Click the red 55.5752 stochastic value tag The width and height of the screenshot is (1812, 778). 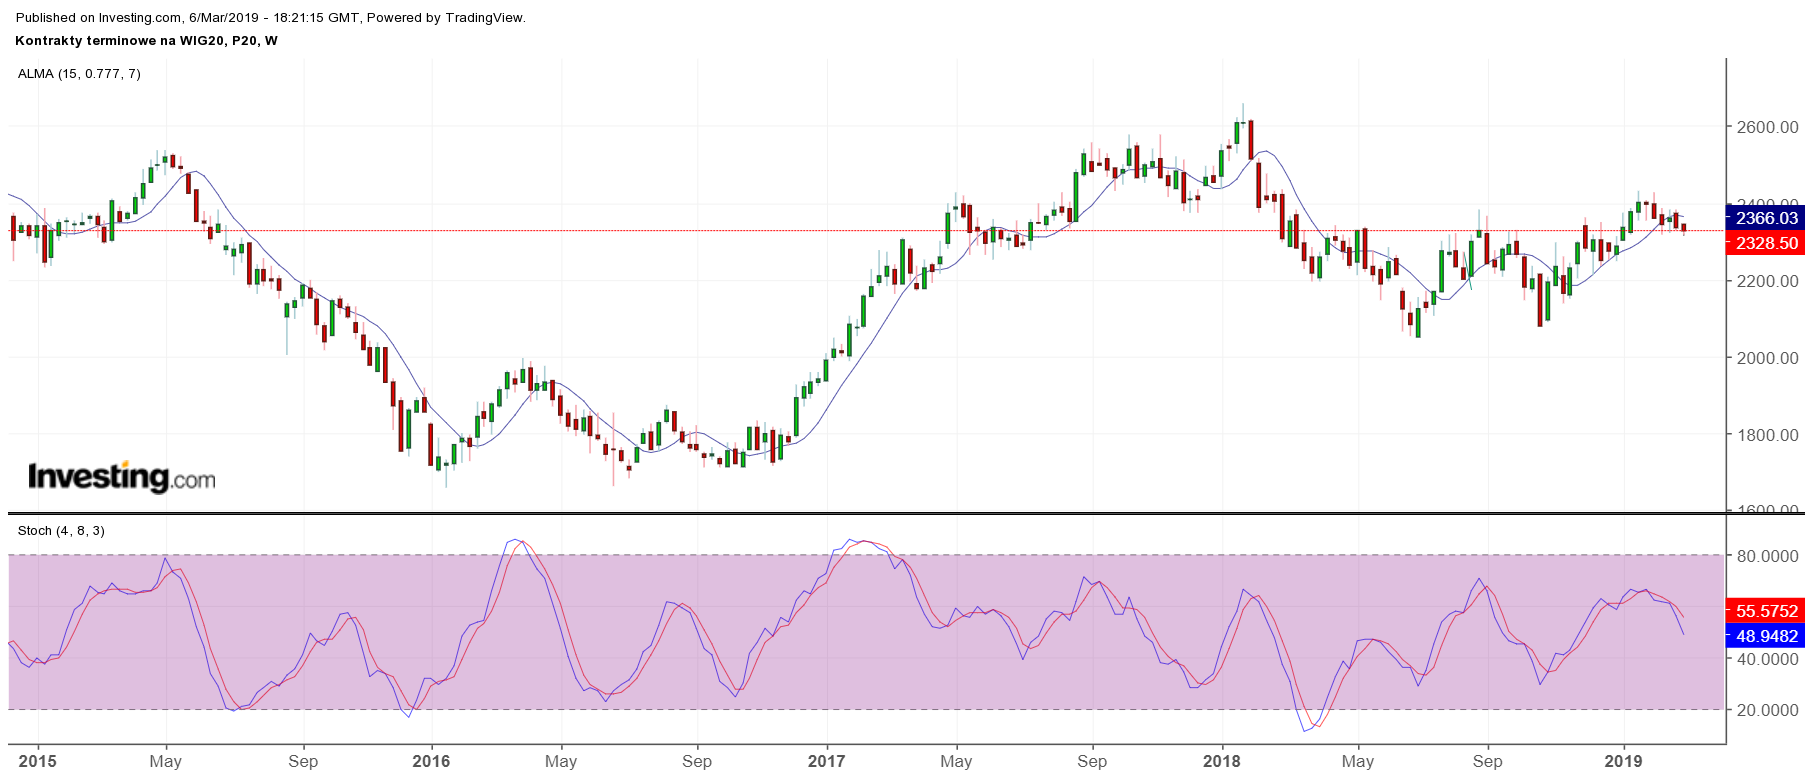click(x=1766, y=611)
